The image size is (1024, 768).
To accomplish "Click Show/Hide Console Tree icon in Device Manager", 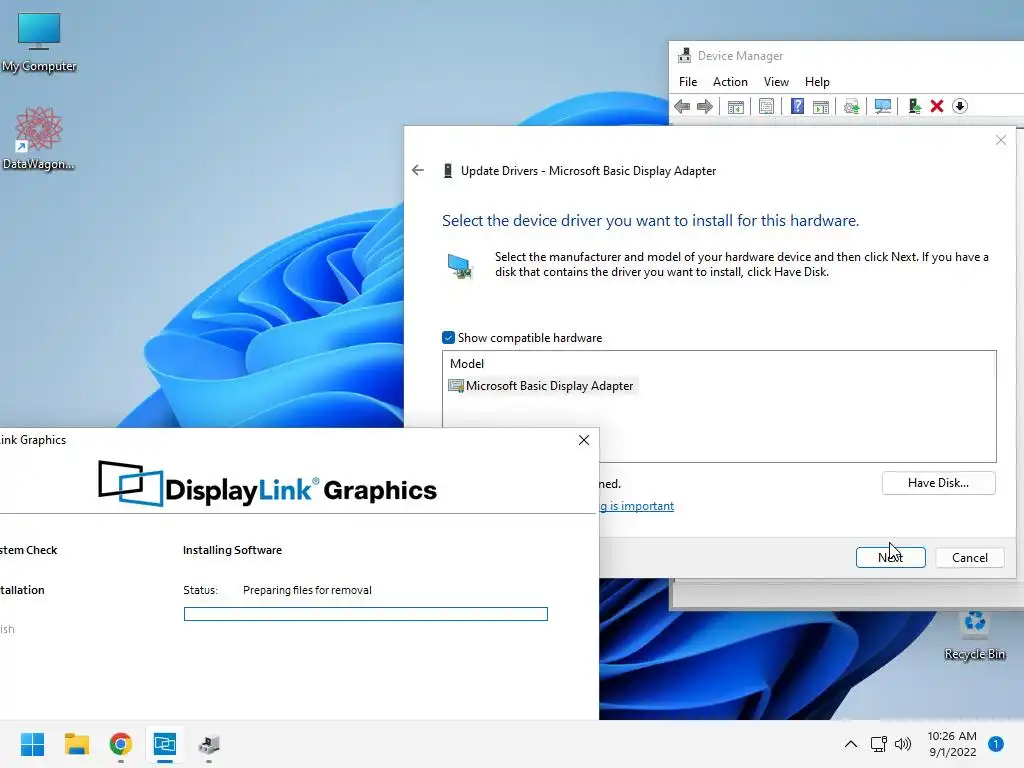I will [x=736, y=106].
